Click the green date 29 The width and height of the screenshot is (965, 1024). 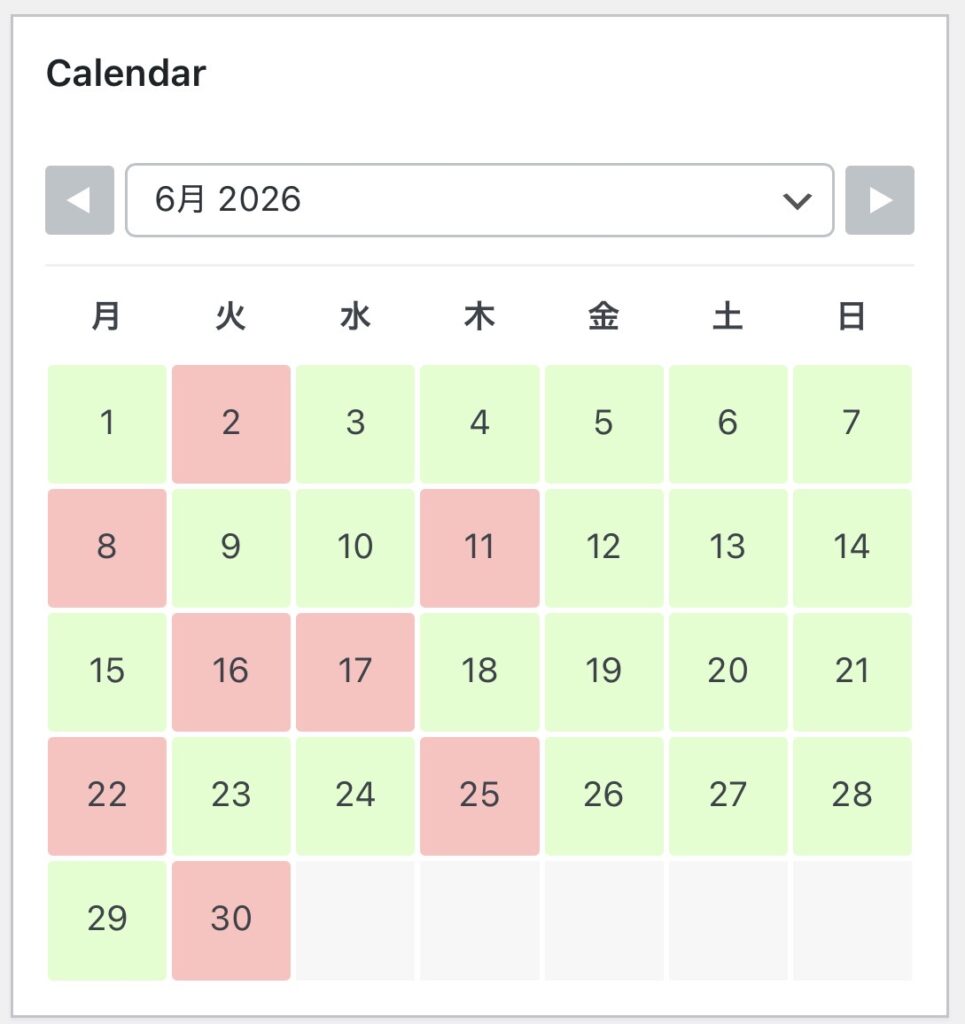pos(107,919)
